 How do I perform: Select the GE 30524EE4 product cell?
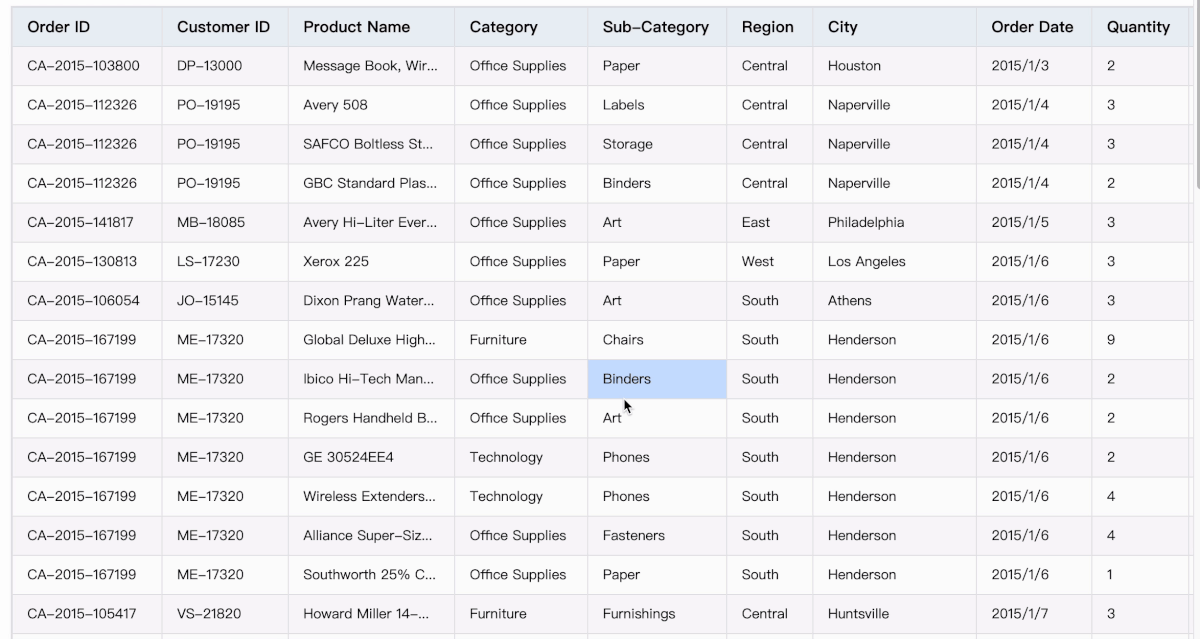(348, 457)
